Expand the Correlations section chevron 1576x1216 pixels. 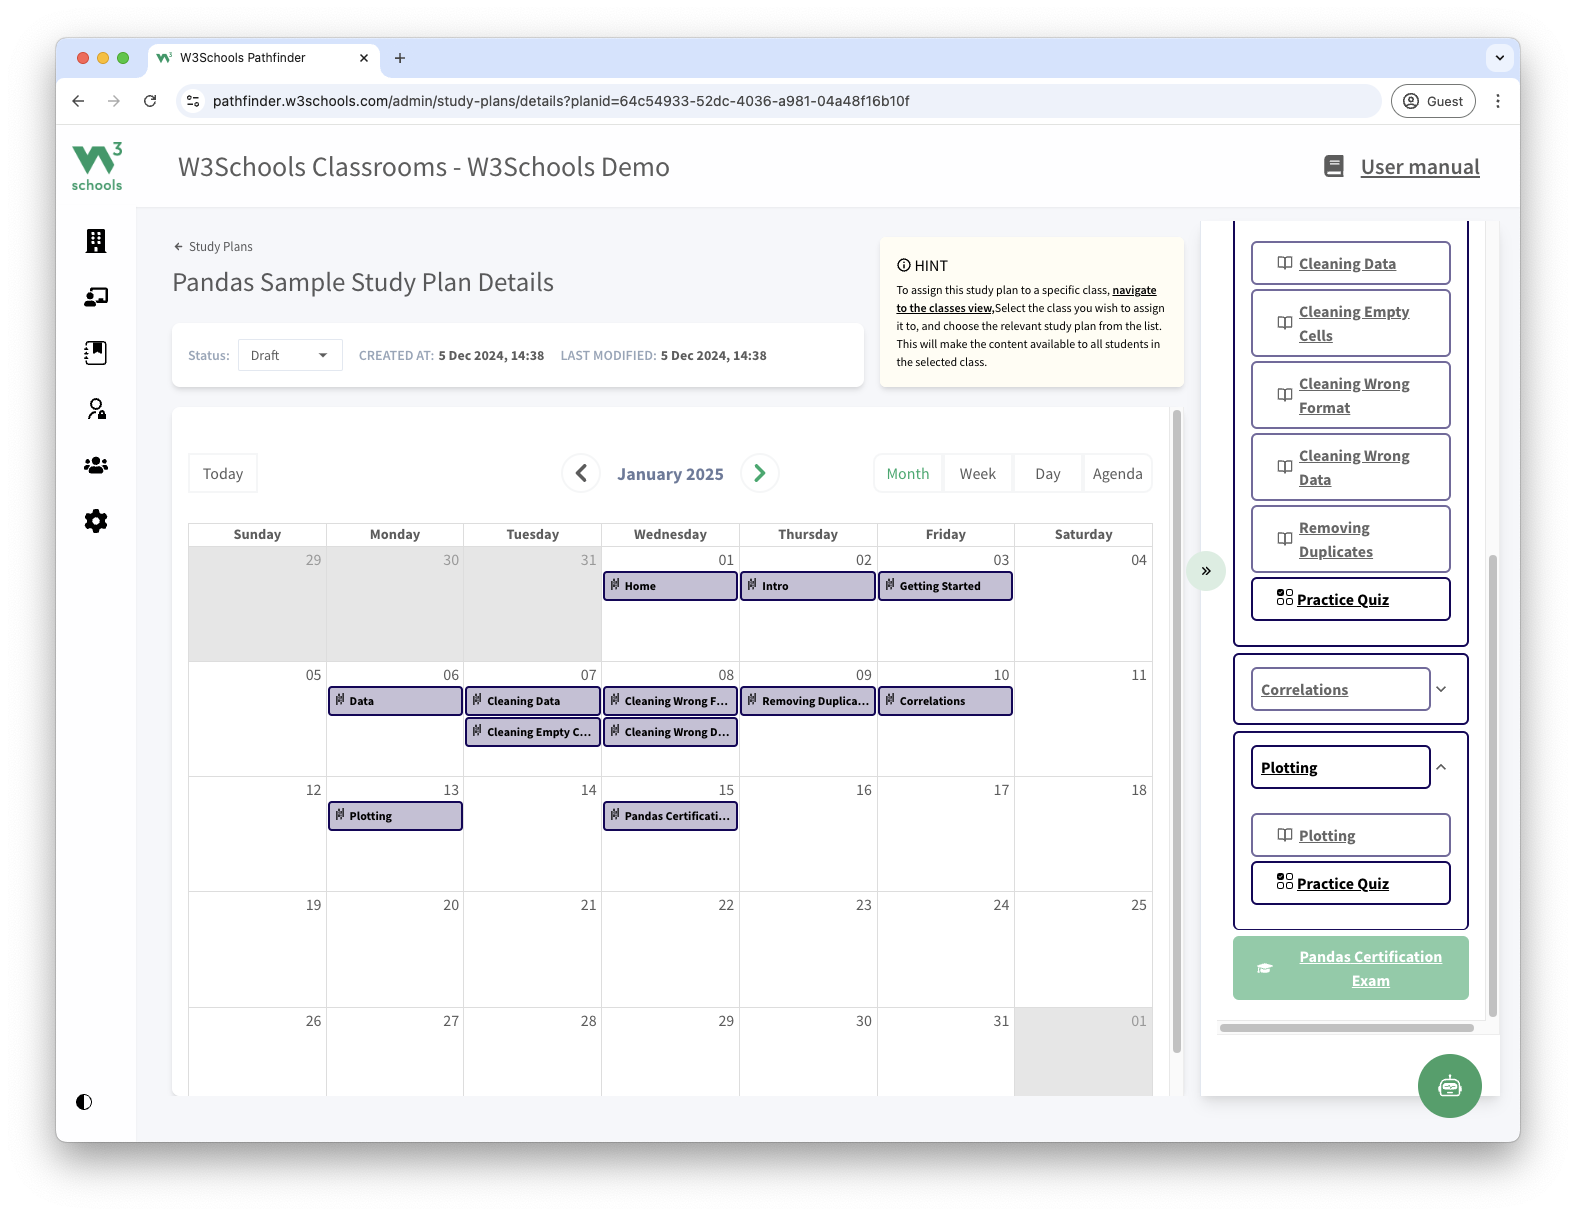coord(1441,689)
